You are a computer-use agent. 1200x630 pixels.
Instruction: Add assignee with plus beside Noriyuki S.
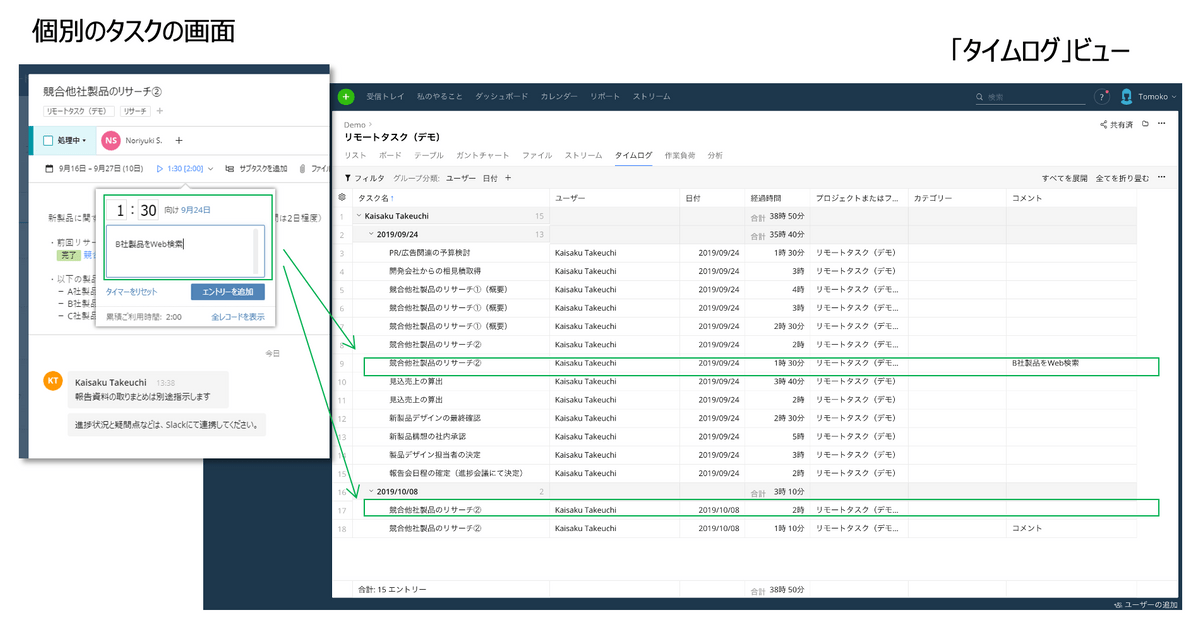[179, 140]
